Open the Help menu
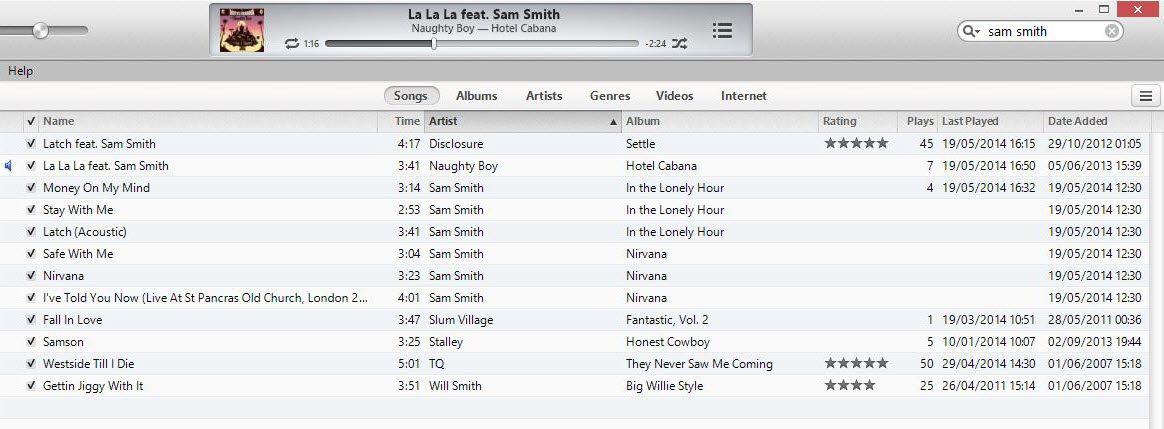 point(21,71)
